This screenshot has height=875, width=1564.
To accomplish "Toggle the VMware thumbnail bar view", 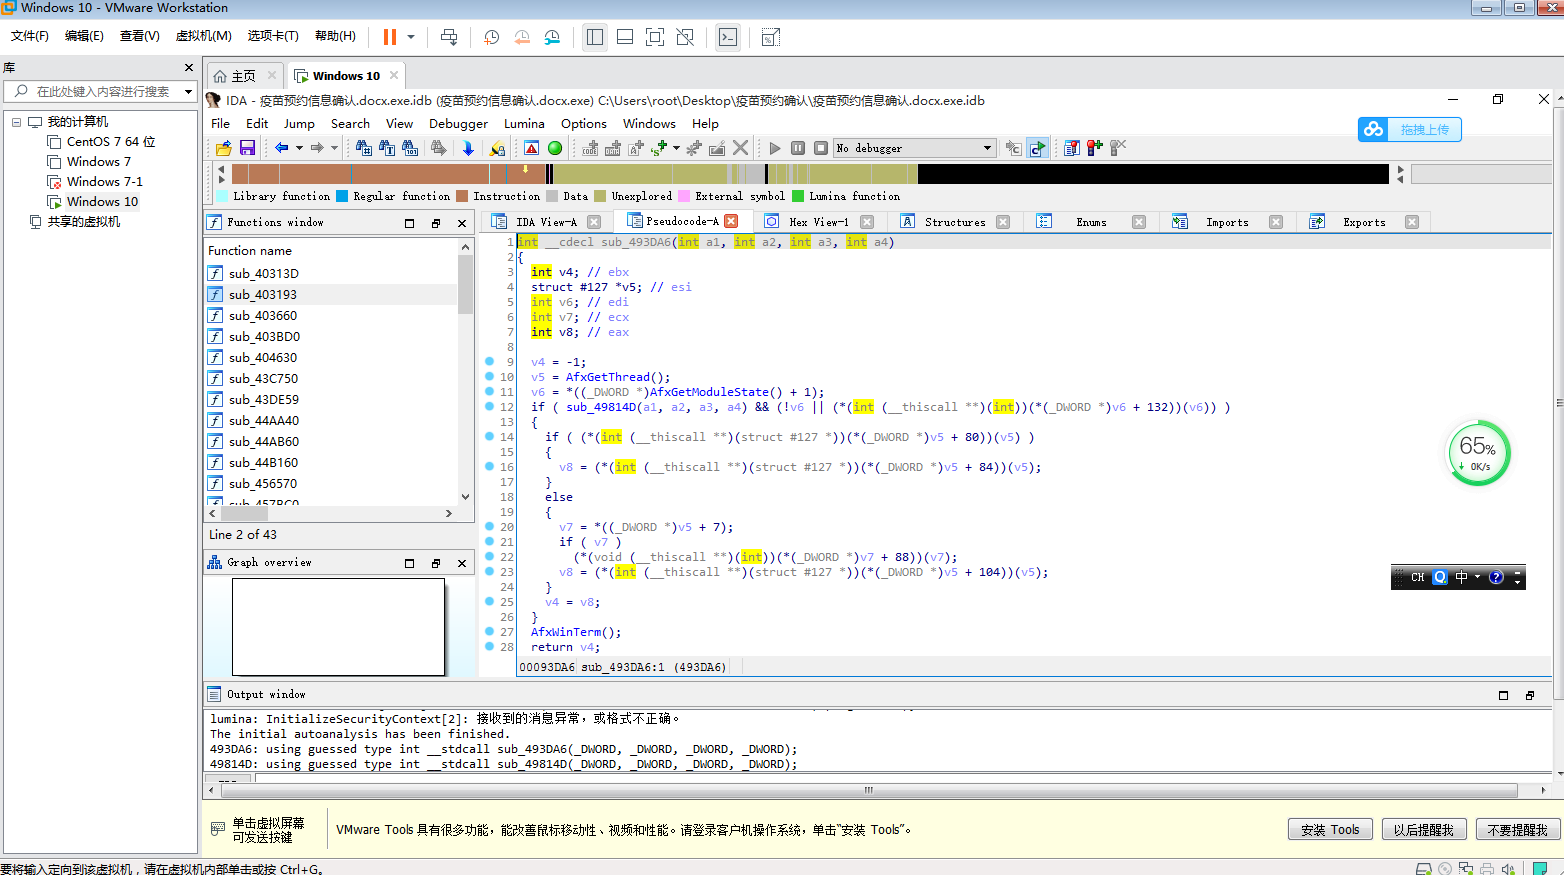I will coord(625,37).
